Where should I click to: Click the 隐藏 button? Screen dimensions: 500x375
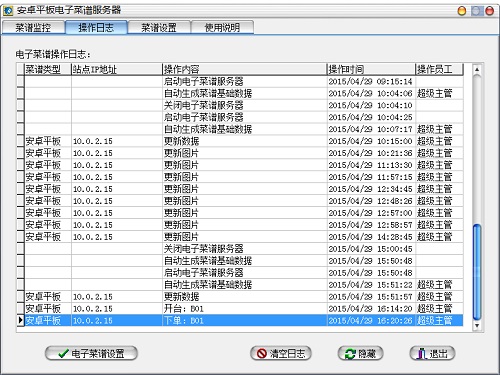360,353
